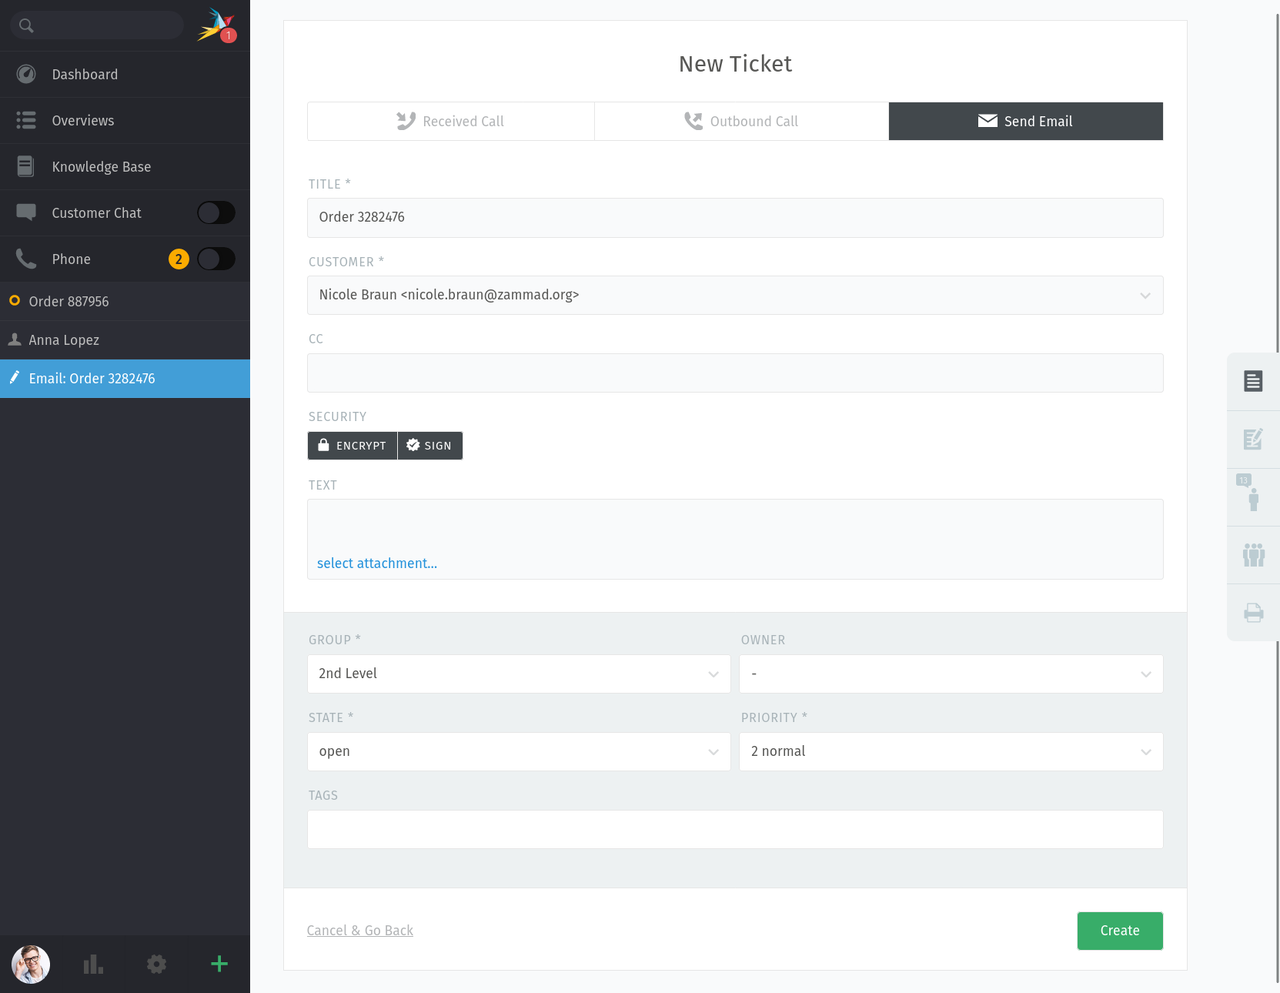Open the reporting statistics icon
Viewport: 1280px width, 993px height.
(92, 964)
